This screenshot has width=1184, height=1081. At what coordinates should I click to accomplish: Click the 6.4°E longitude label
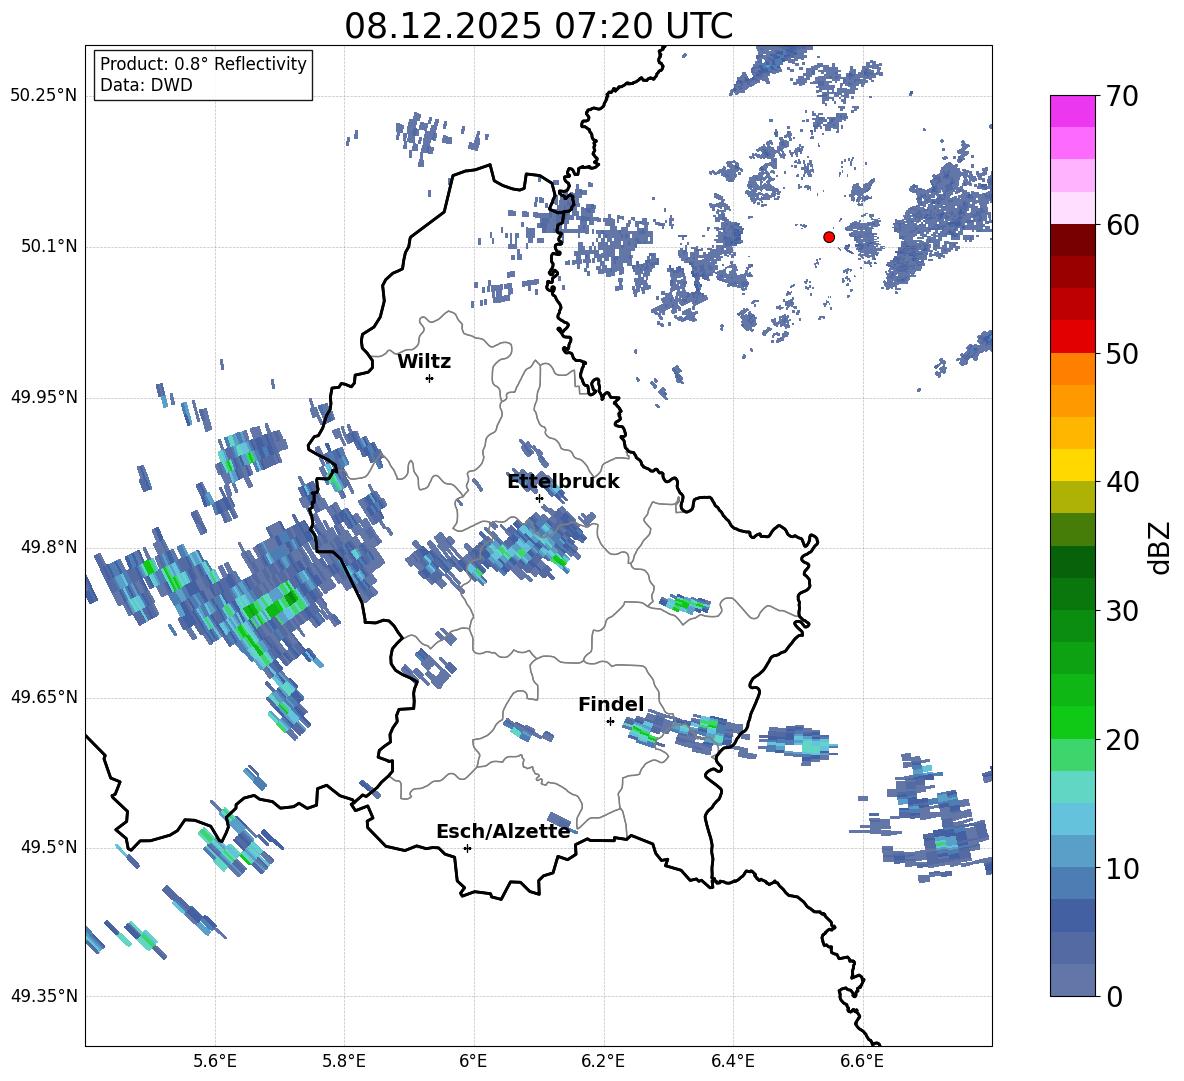click(x=732, y=1061)
